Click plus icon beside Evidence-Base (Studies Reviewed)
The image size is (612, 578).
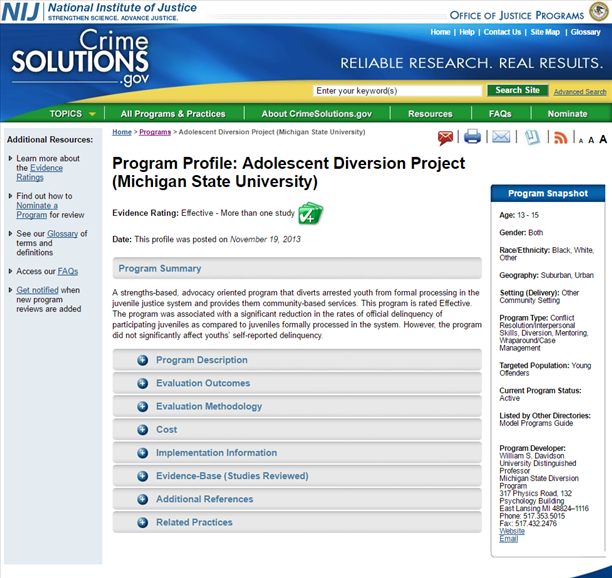click(142, 476)
